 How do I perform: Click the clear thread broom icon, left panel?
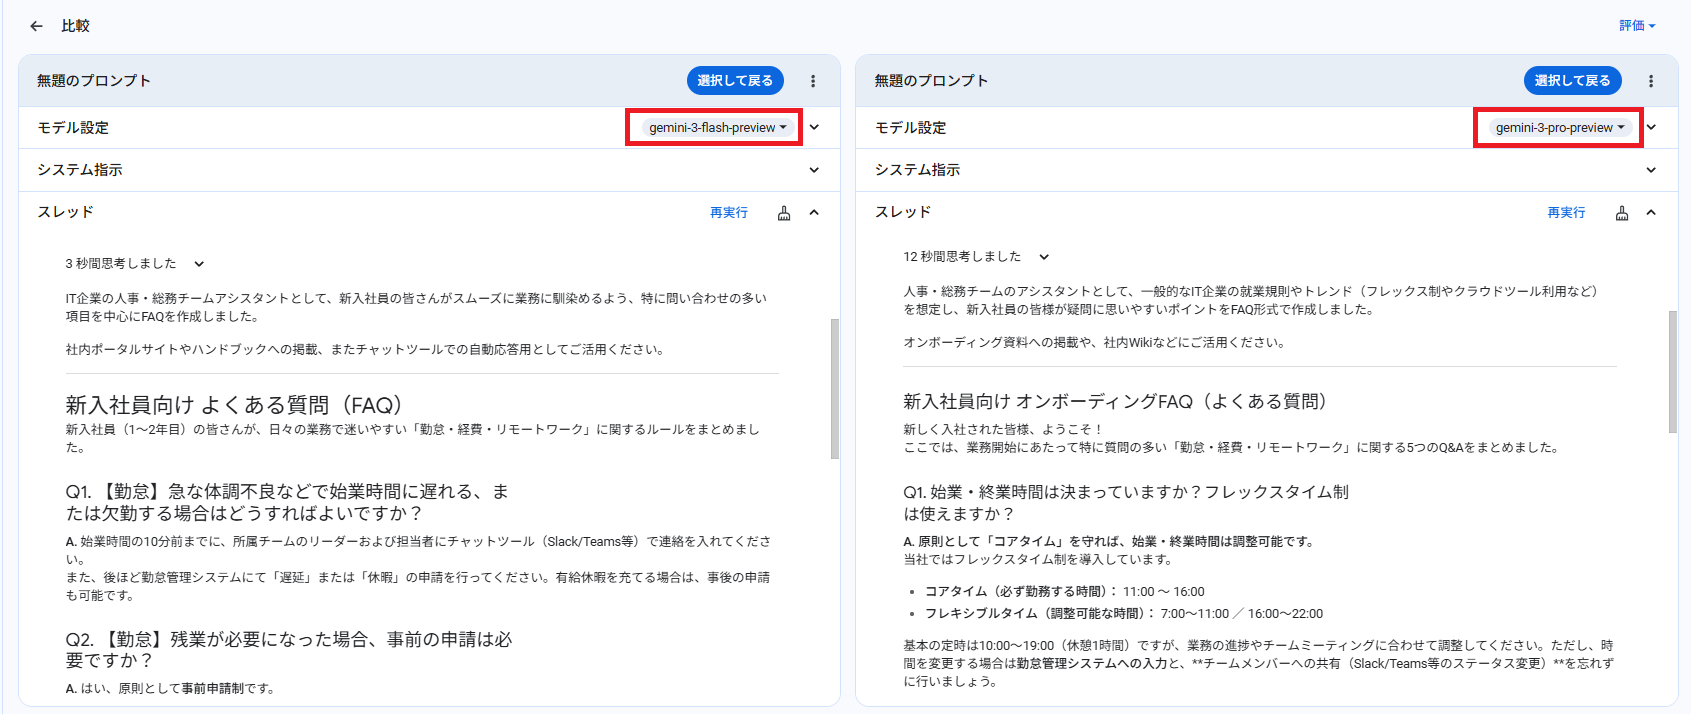point(784,213)
